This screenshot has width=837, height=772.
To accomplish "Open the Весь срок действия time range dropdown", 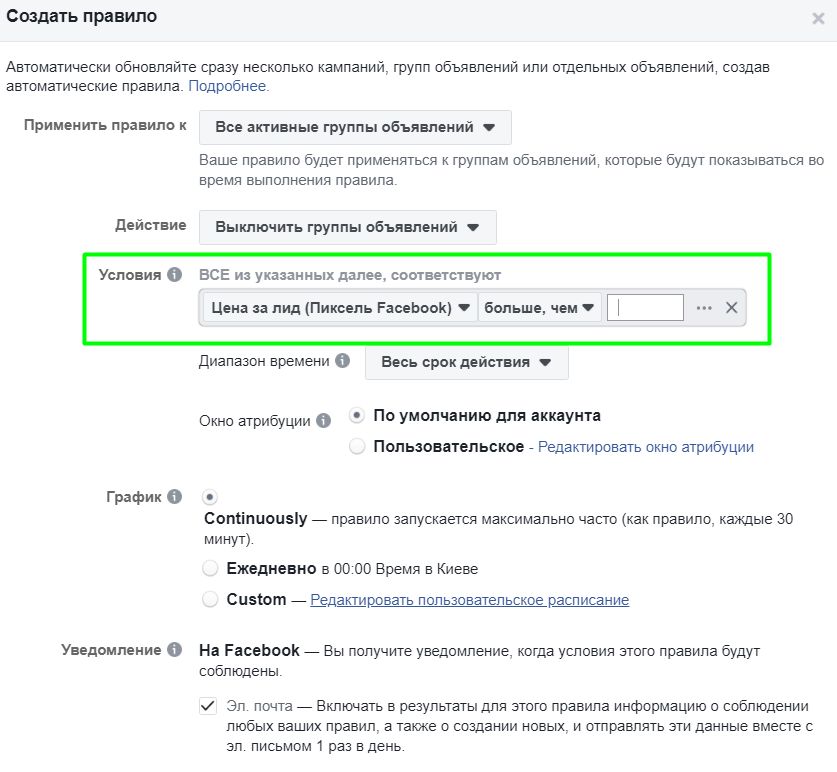I will [466, 363].
